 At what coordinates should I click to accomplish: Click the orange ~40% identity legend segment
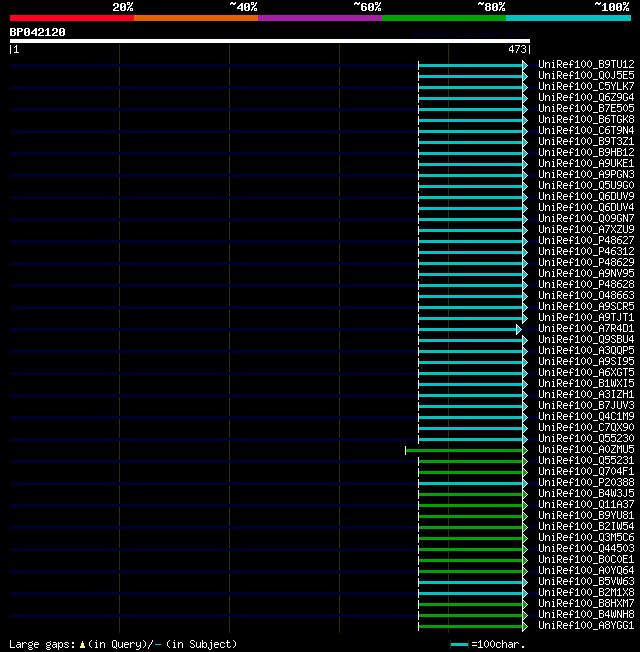tap(196, 18)
